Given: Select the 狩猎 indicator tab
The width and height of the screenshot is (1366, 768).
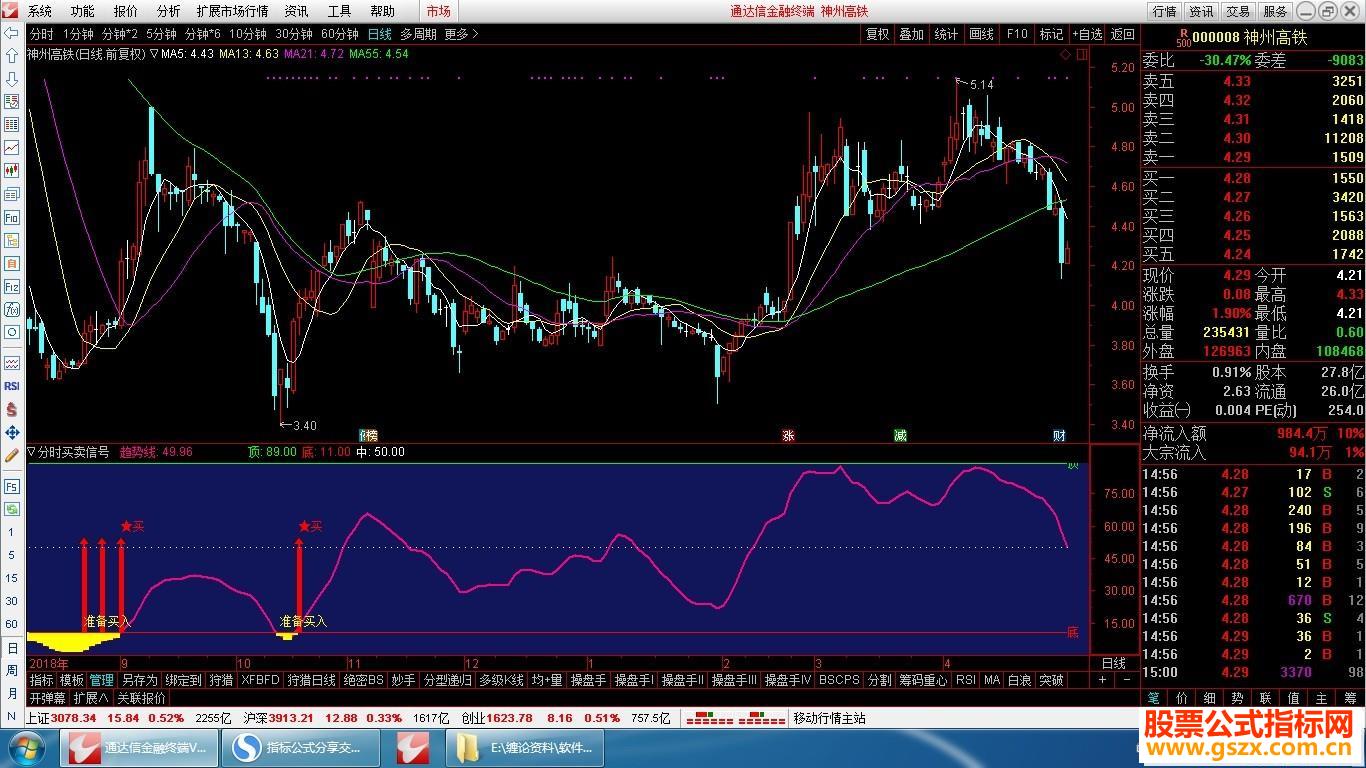Looking at the screenshot, I should tap(221, 680).
